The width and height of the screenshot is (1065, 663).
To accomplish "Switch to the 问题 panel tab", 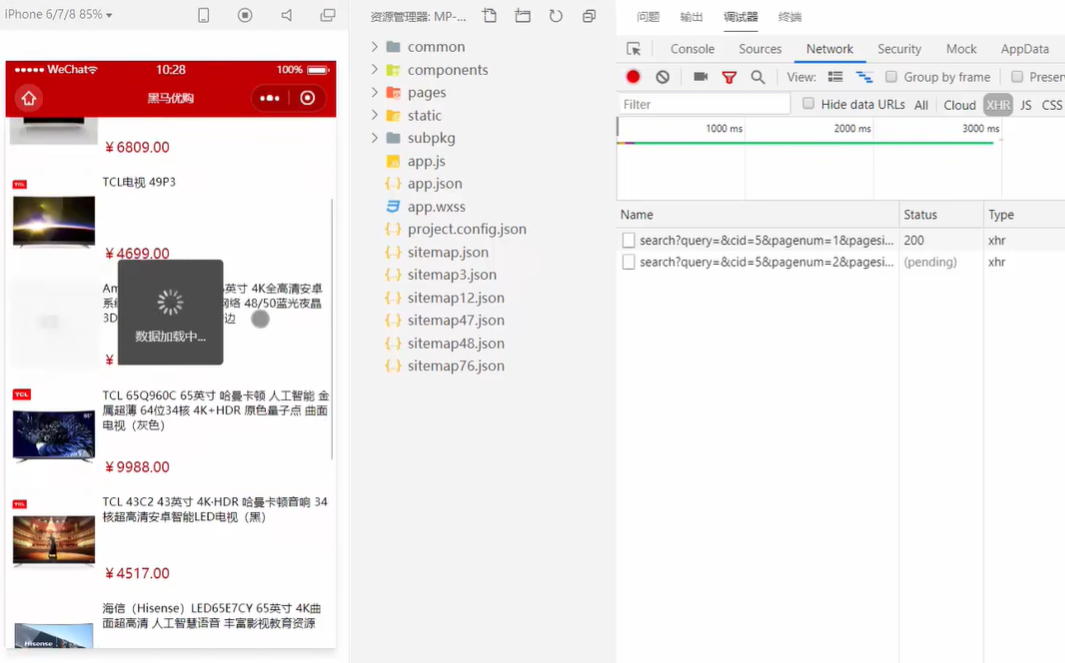I will click(648, 17).
